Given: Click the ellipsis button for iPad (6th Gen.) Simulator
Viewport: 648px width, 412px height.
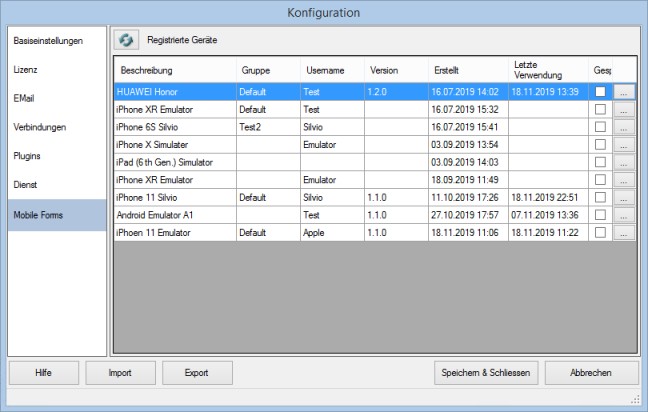Looking at the screenshot, I should [624, 162].
